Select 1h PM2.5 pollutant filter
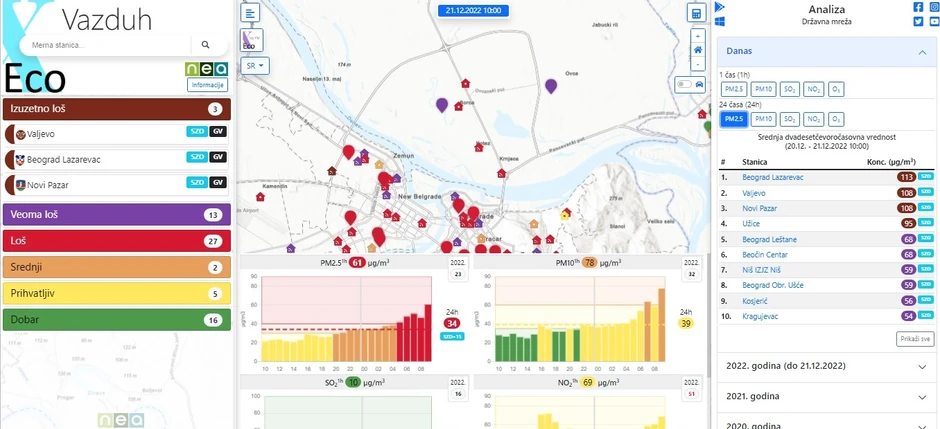This screenshot has width=940, height=429. 734,90
